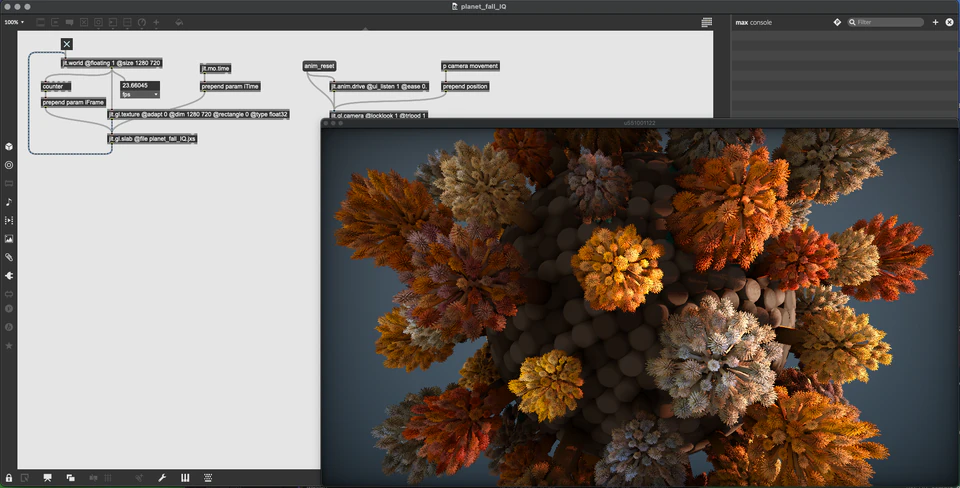Toggle the X toggle object in patcher

click(x=67, y=43)
